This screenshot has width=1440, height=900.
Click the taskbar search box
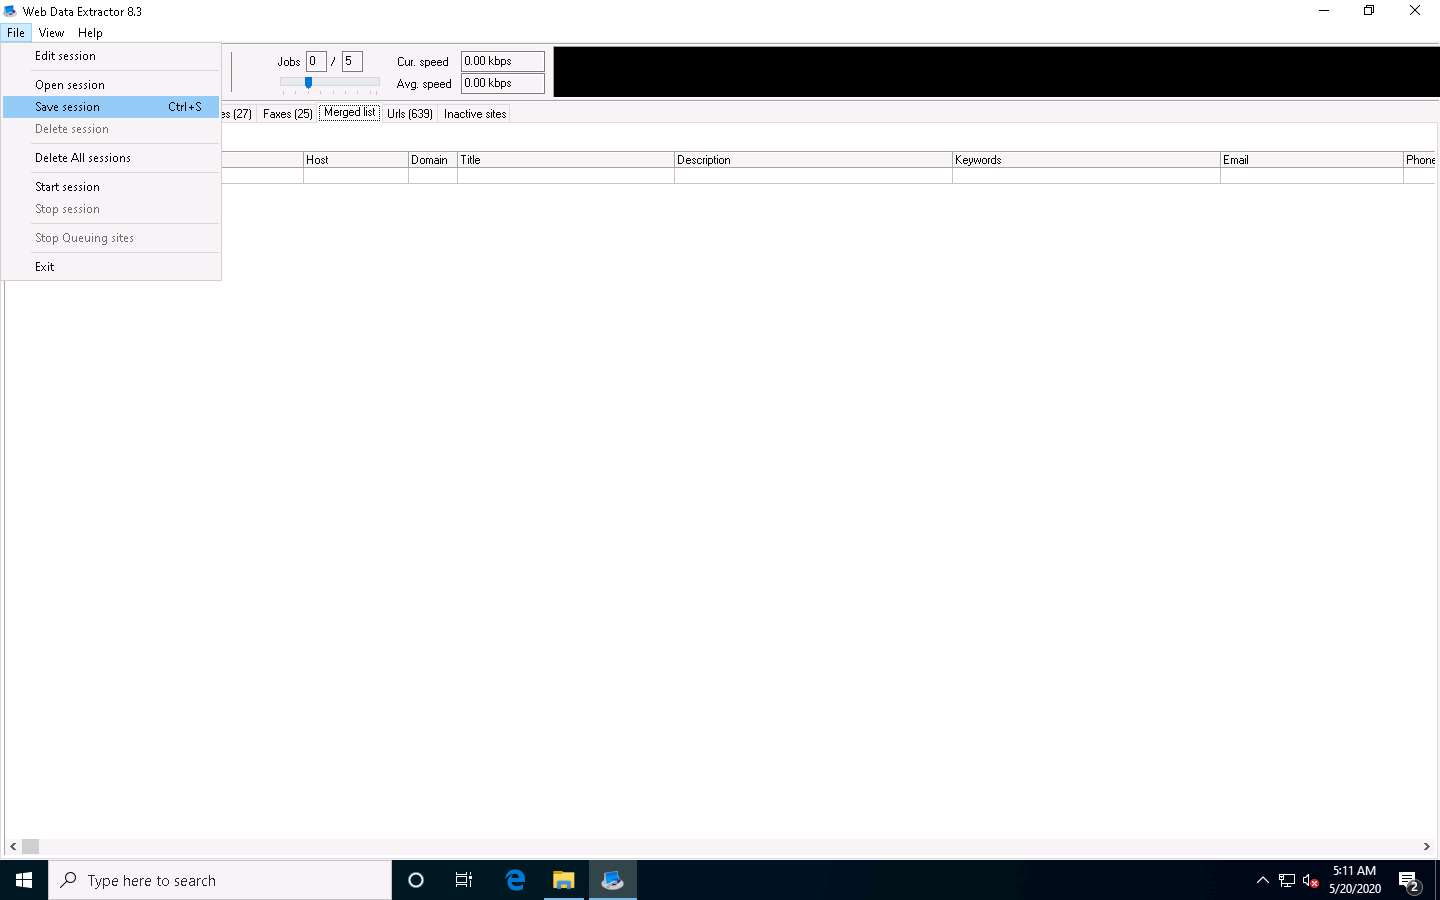[220, 880]
